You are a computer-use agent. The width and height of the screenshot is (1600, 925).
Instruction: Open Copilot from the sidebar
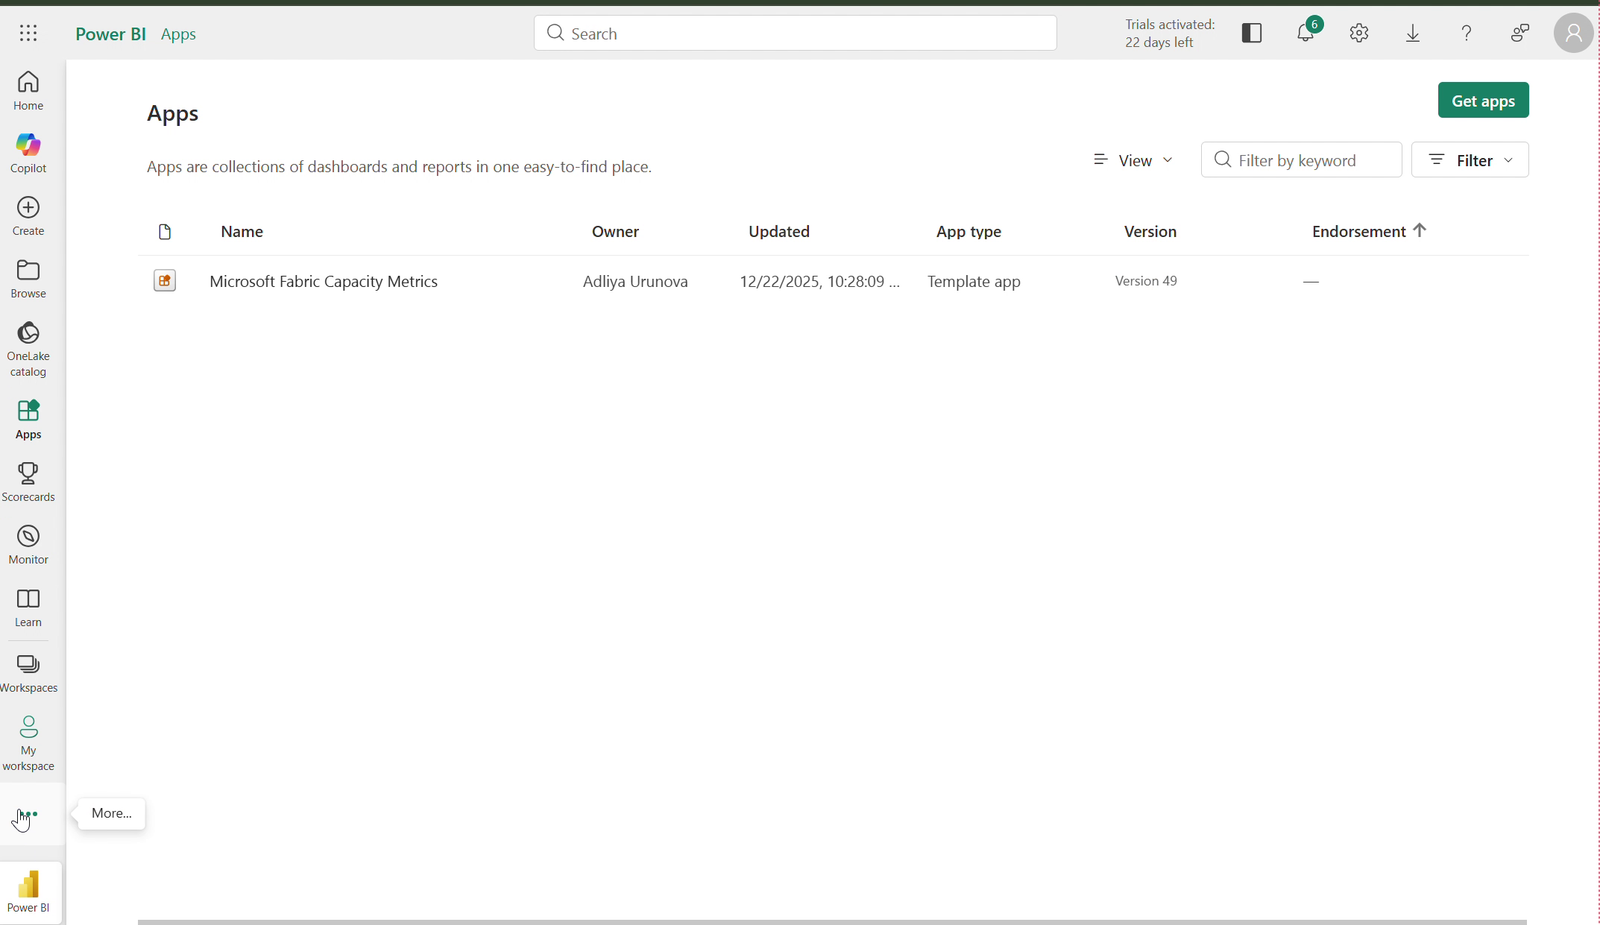[28, 153]
